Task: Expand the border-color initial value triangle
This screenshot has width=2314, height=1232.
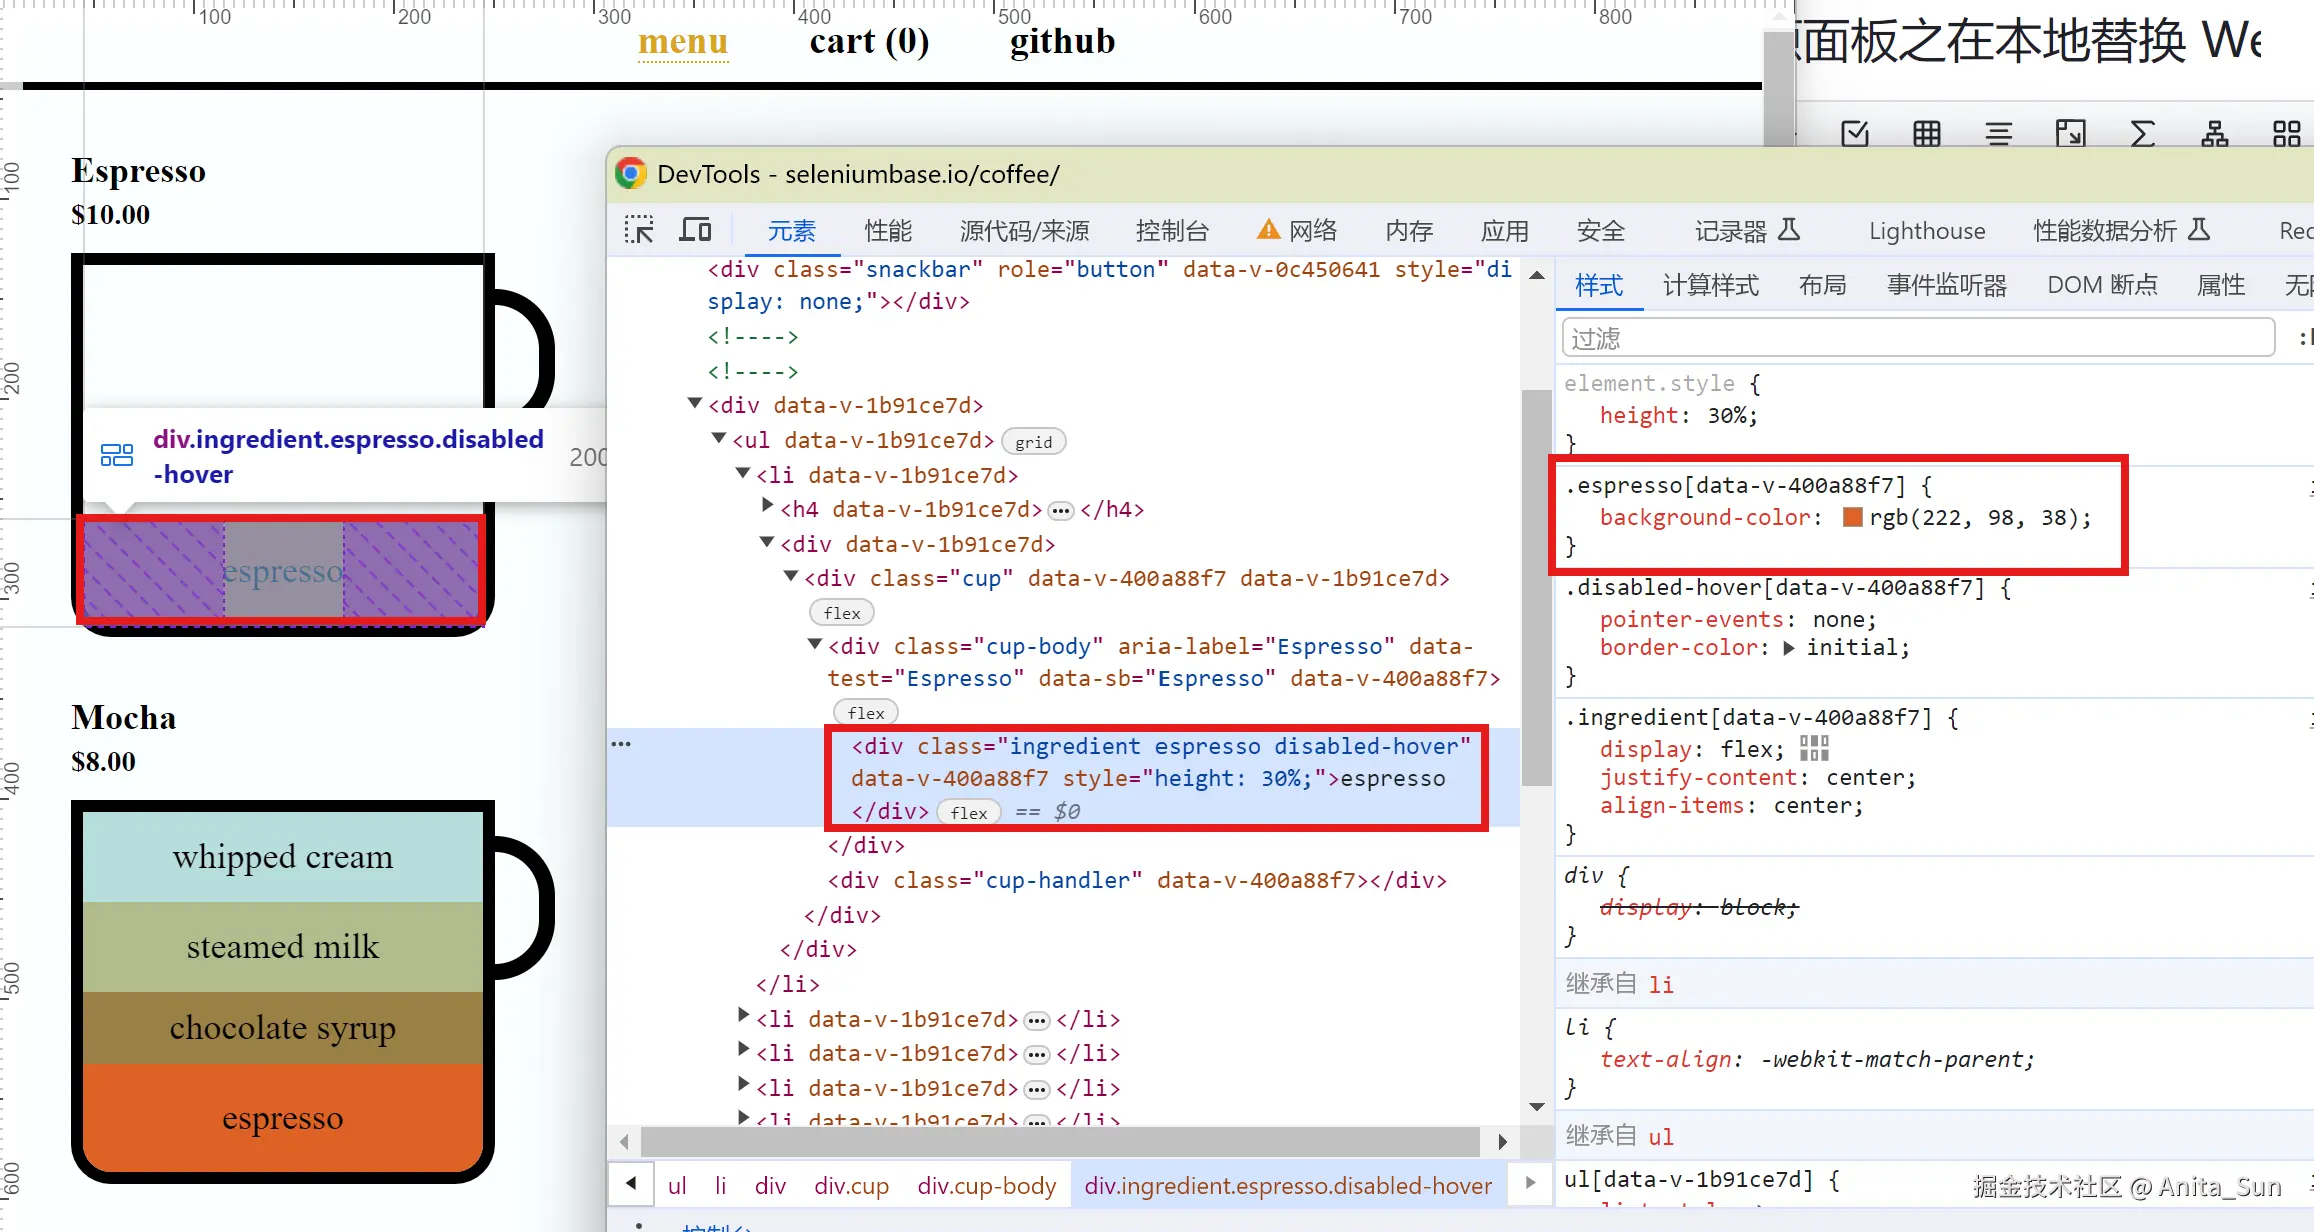Action: tap(1789, 648)
